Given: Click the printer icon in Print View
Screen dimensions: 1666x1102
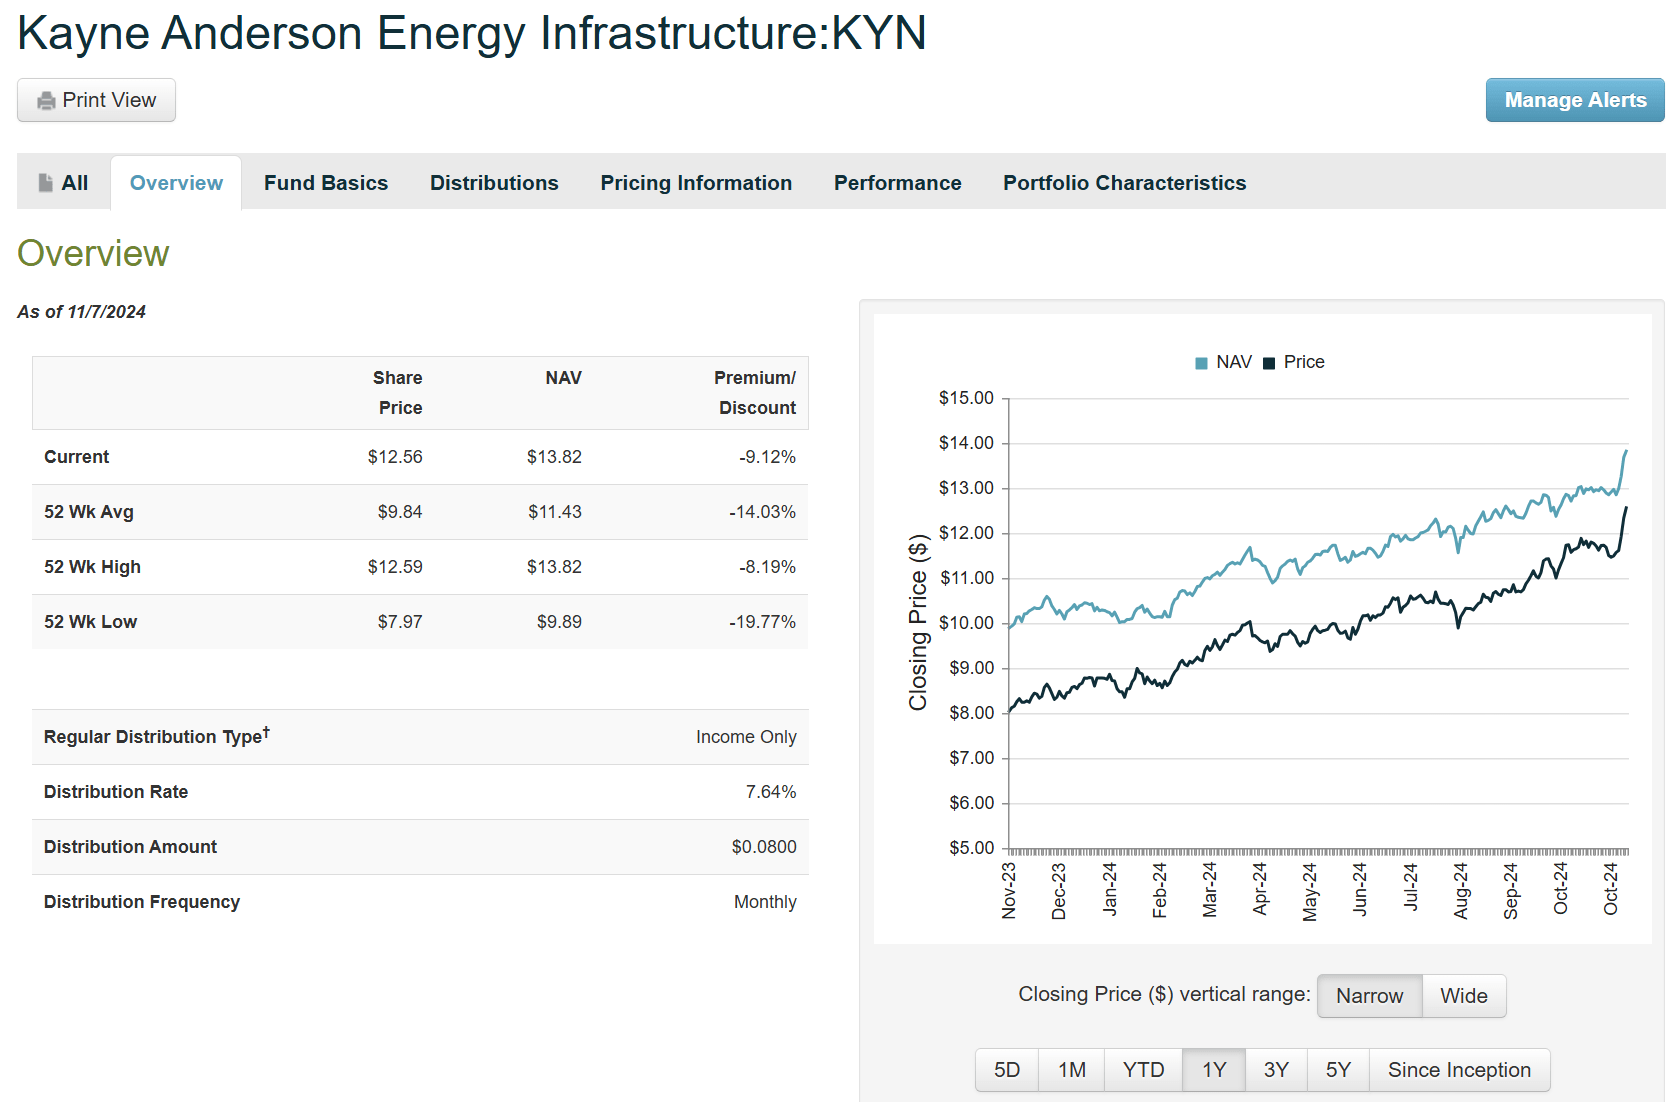Looking at the screenshot, I should coord(44,100).
